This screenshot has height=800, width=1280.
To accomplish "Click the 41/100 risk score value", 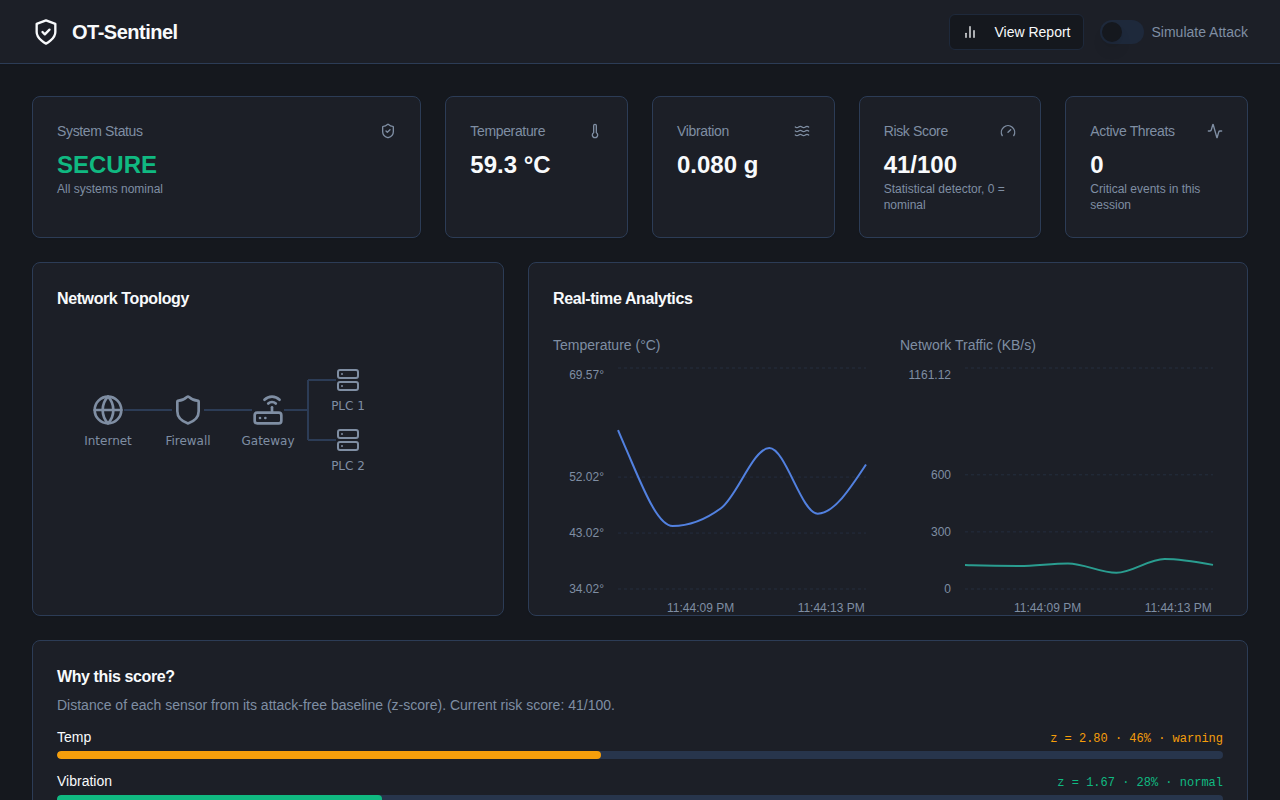I will (920, 165).
